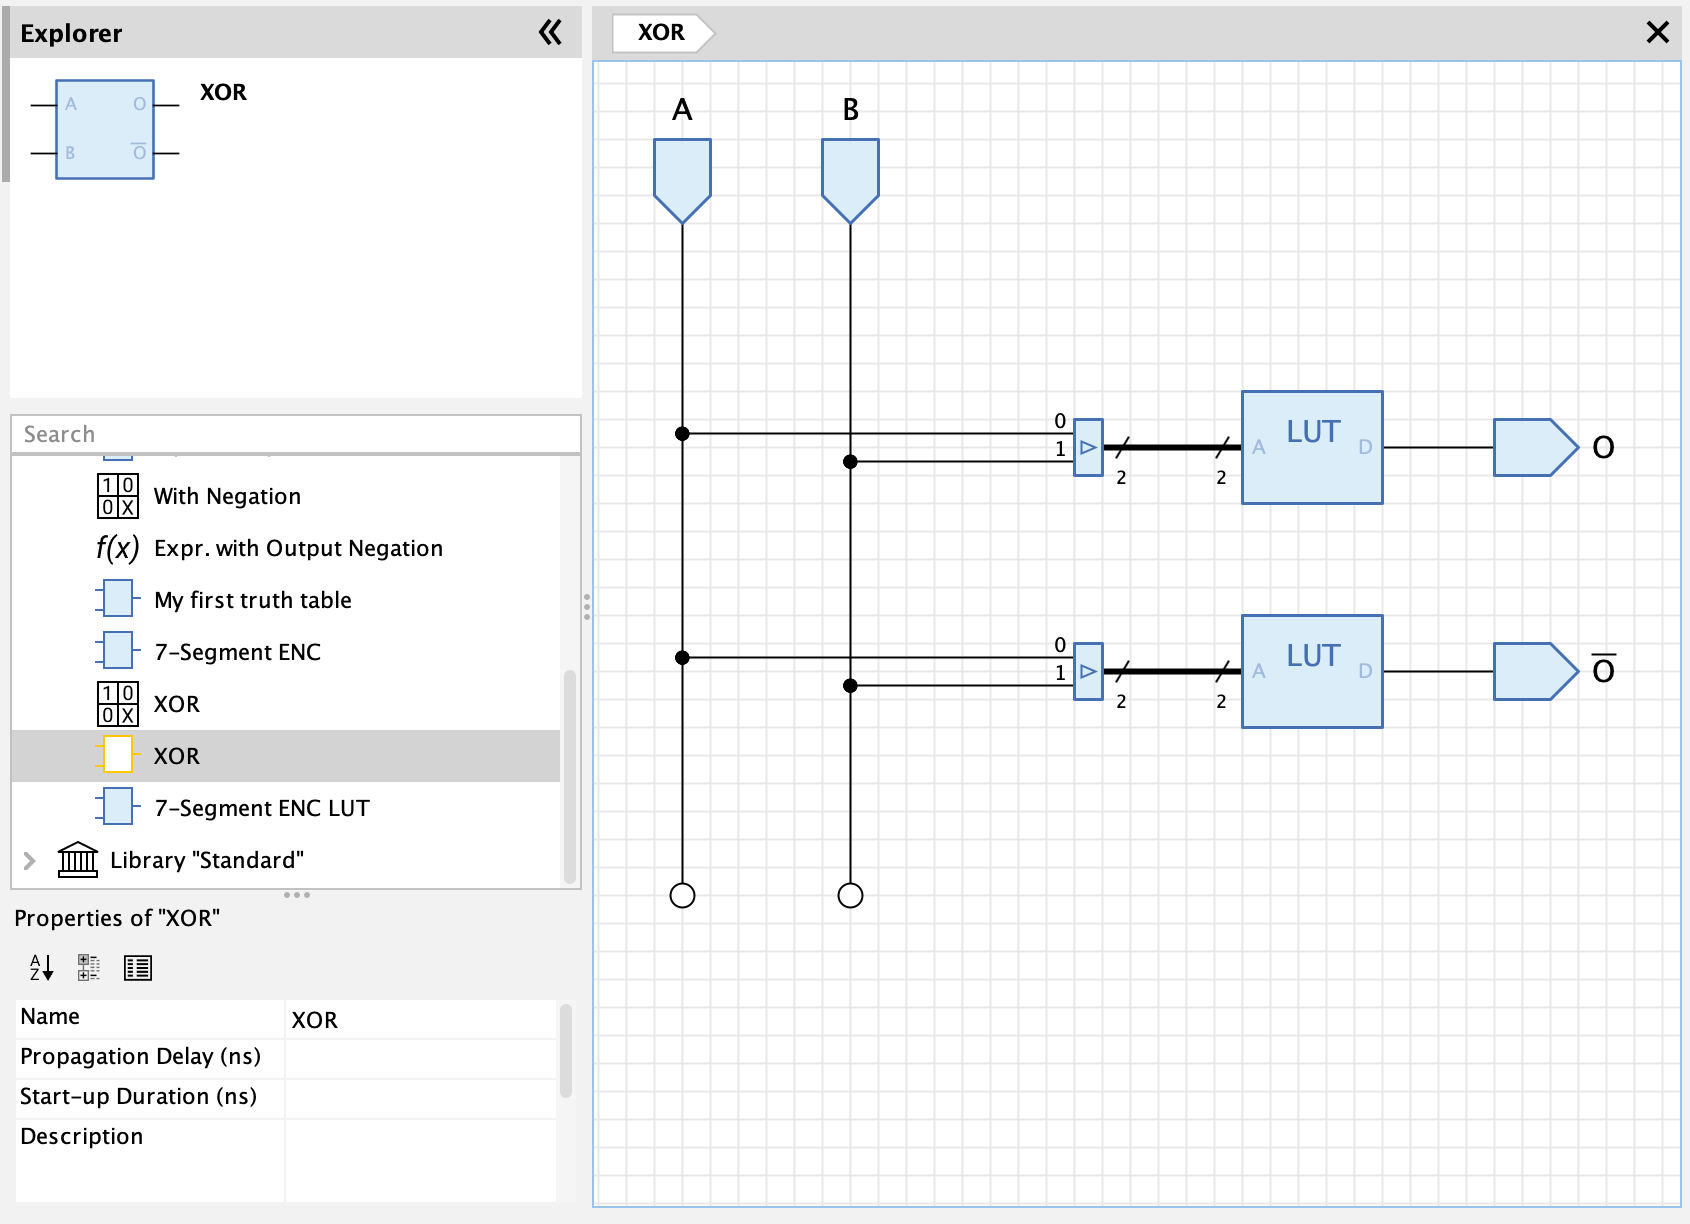Click the open wire end below input A
The height and width of the screenshot is (1224, 1690).
coord(682,895)
